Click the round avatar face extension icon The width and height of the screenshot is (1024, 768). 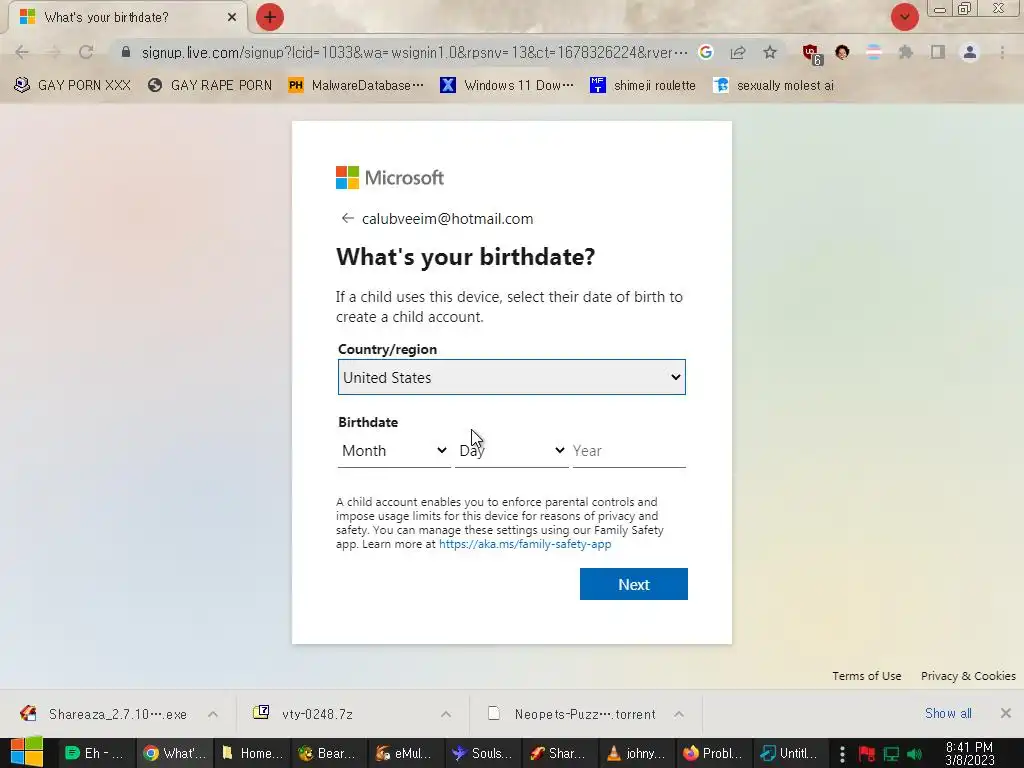(842, 52)
